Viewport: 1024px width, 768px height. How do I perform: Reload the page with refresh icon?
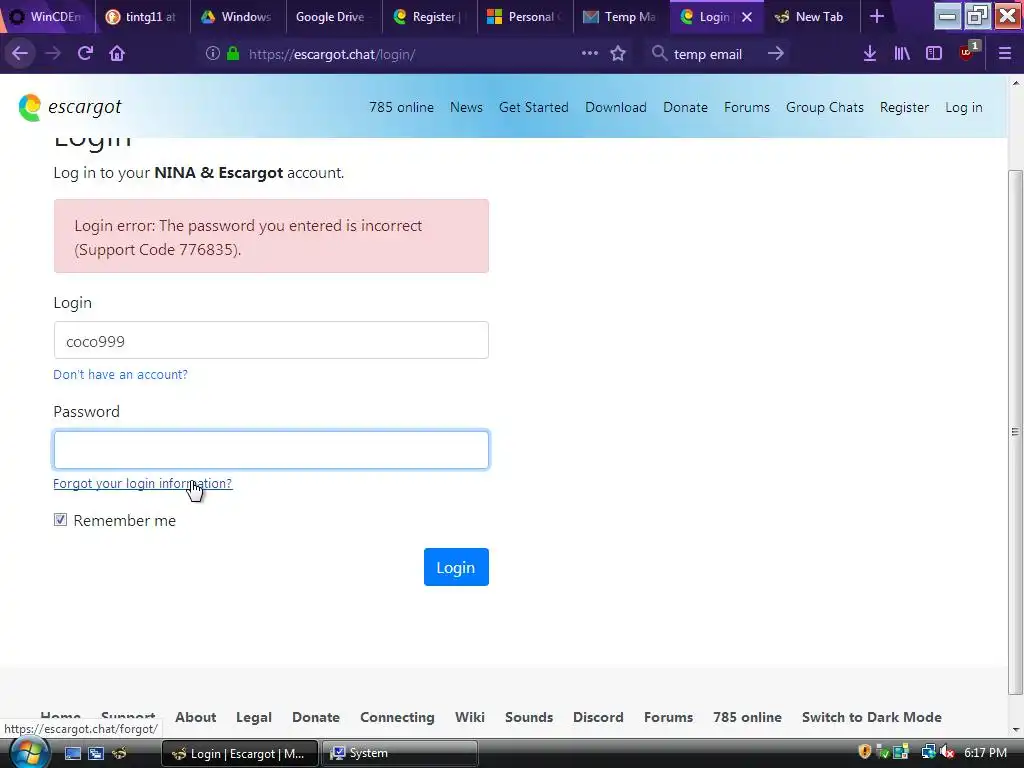85,54
